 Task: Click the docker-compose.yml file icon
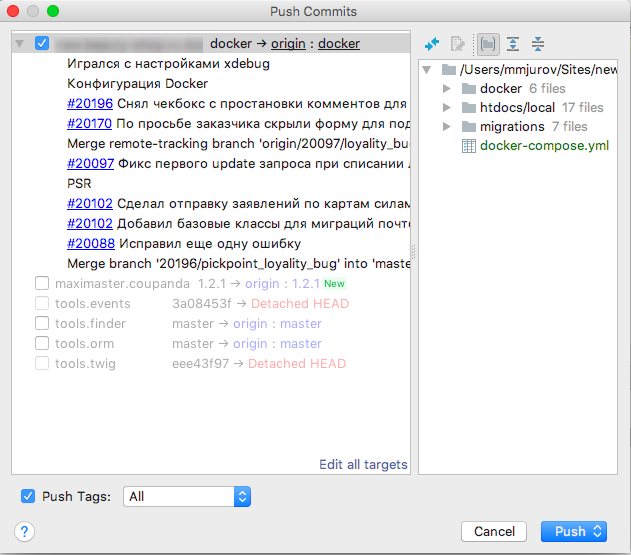click(468, 146)
